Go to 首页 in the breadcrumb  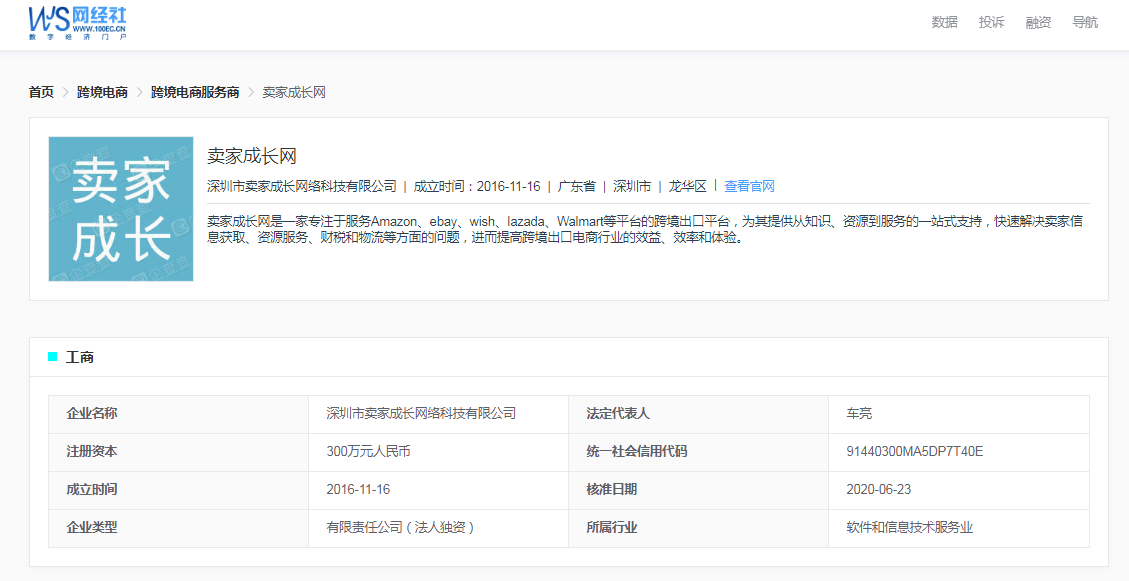pyautogui.click(x=41, y=92)
